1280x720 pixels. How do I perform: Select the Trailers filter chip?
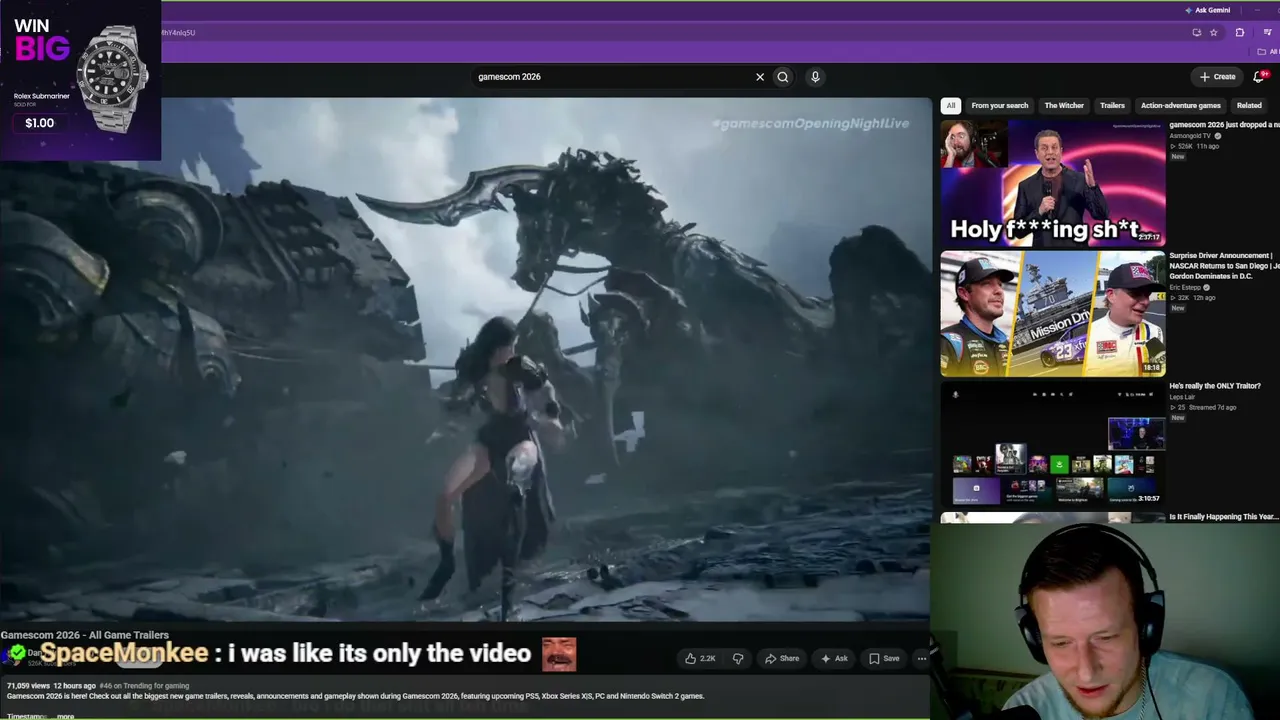(1112, 105)
